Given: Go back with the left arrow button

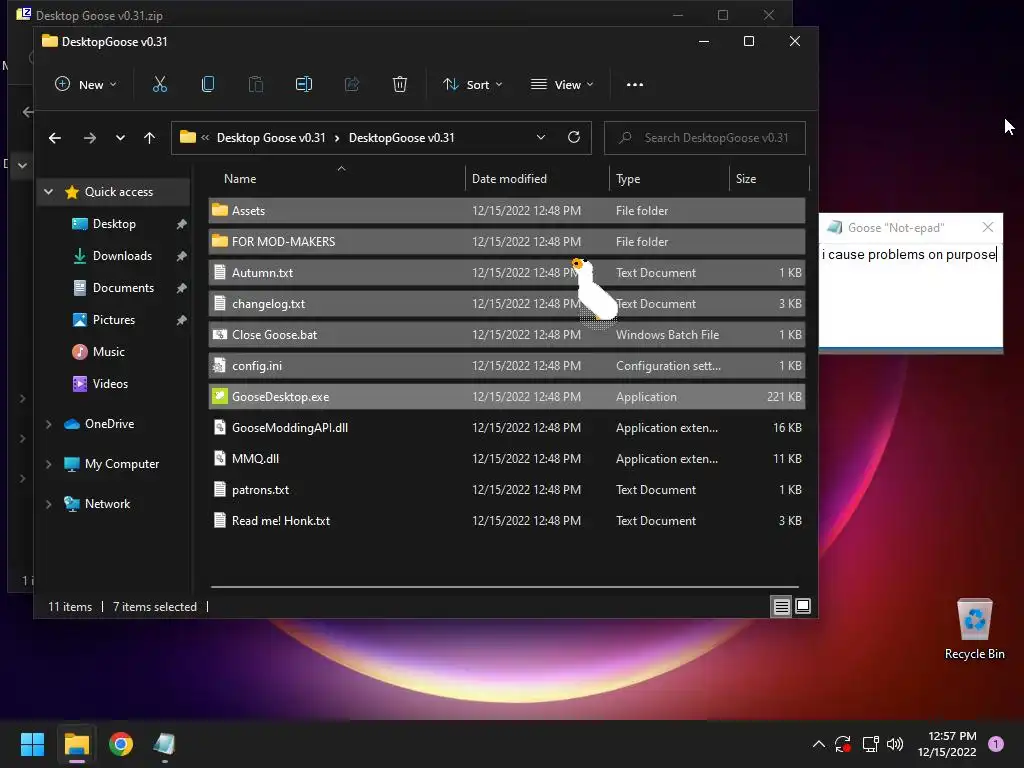Looking at the screenshot, I should (x=55, y=138).
